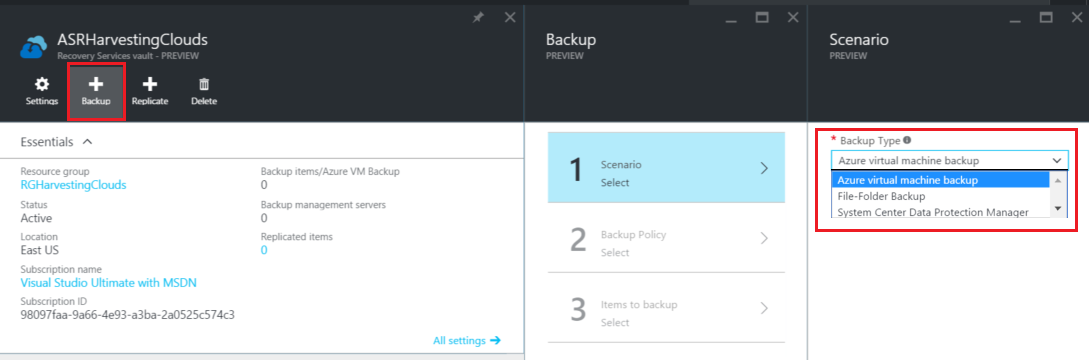Maximize the Backup blade
Viewport: 1089px width, 360px height.
click(762, 17)
